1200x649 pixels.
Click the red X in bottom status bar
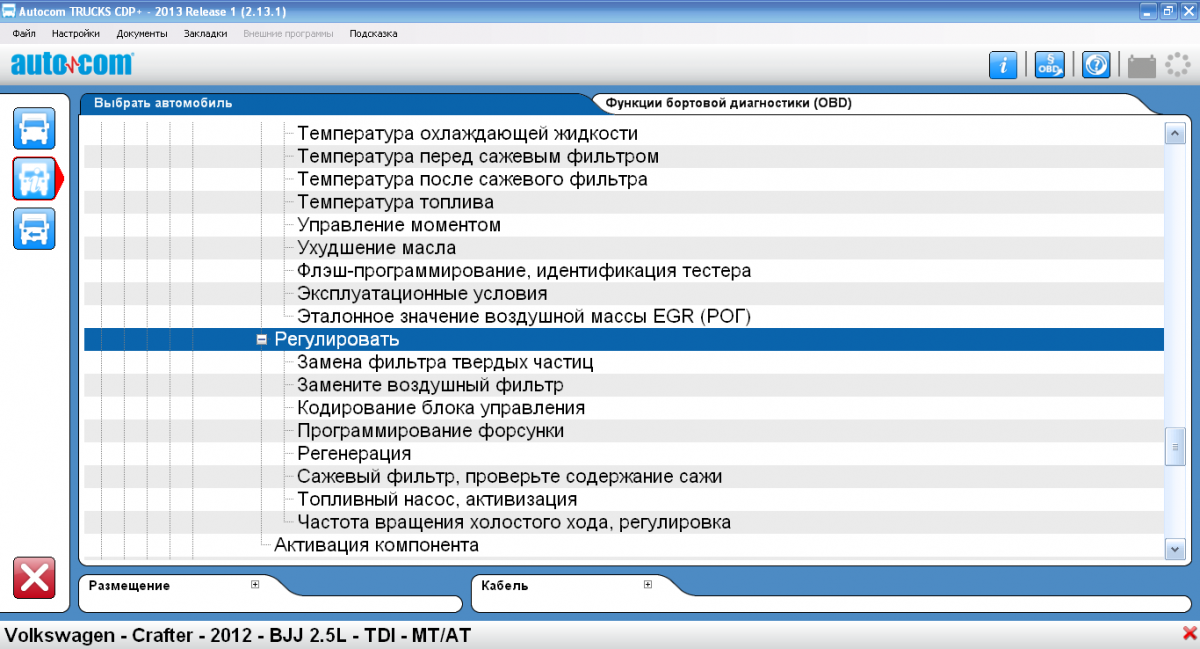click(1188, 632)
